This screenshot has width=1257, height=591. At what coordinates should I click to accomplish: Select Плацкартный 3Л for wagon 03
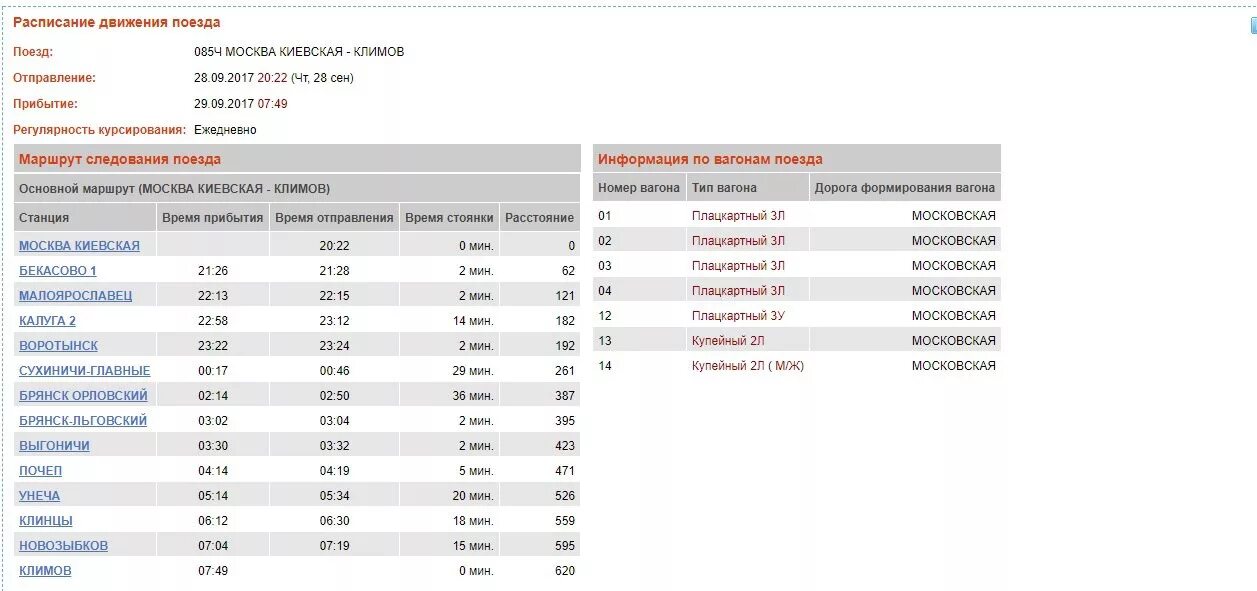pos(738,266)
